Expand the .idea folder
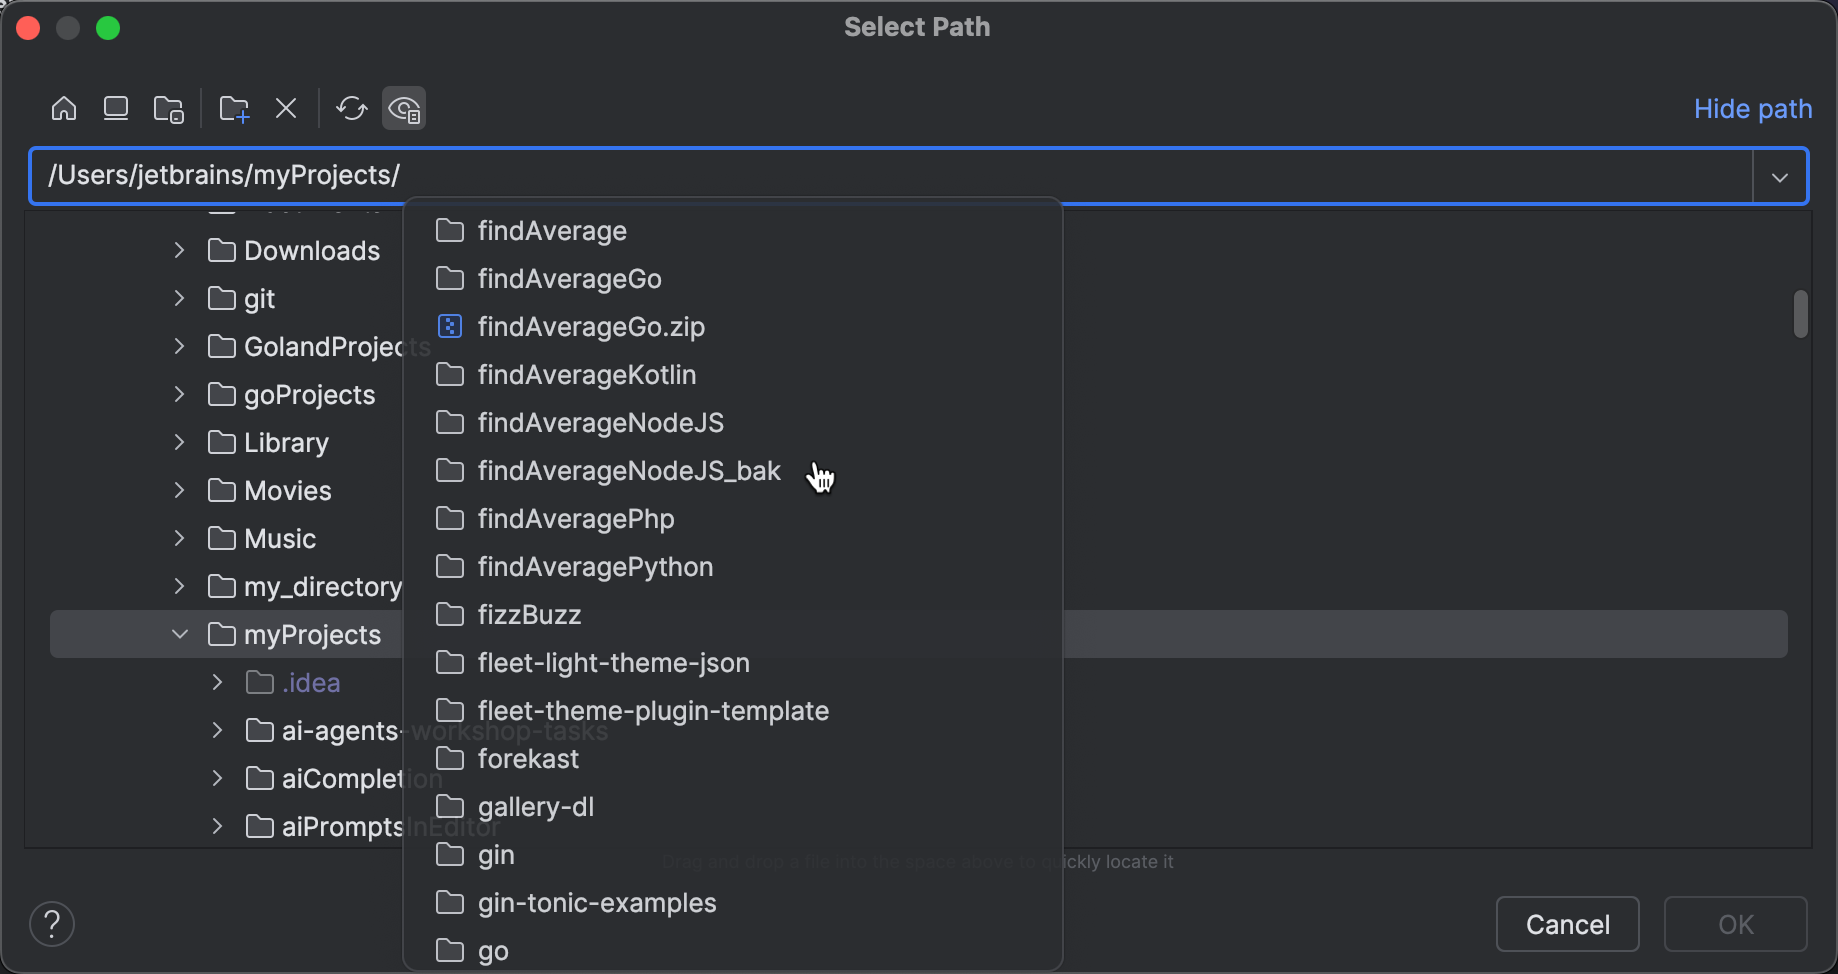 [x=218, y=682]
